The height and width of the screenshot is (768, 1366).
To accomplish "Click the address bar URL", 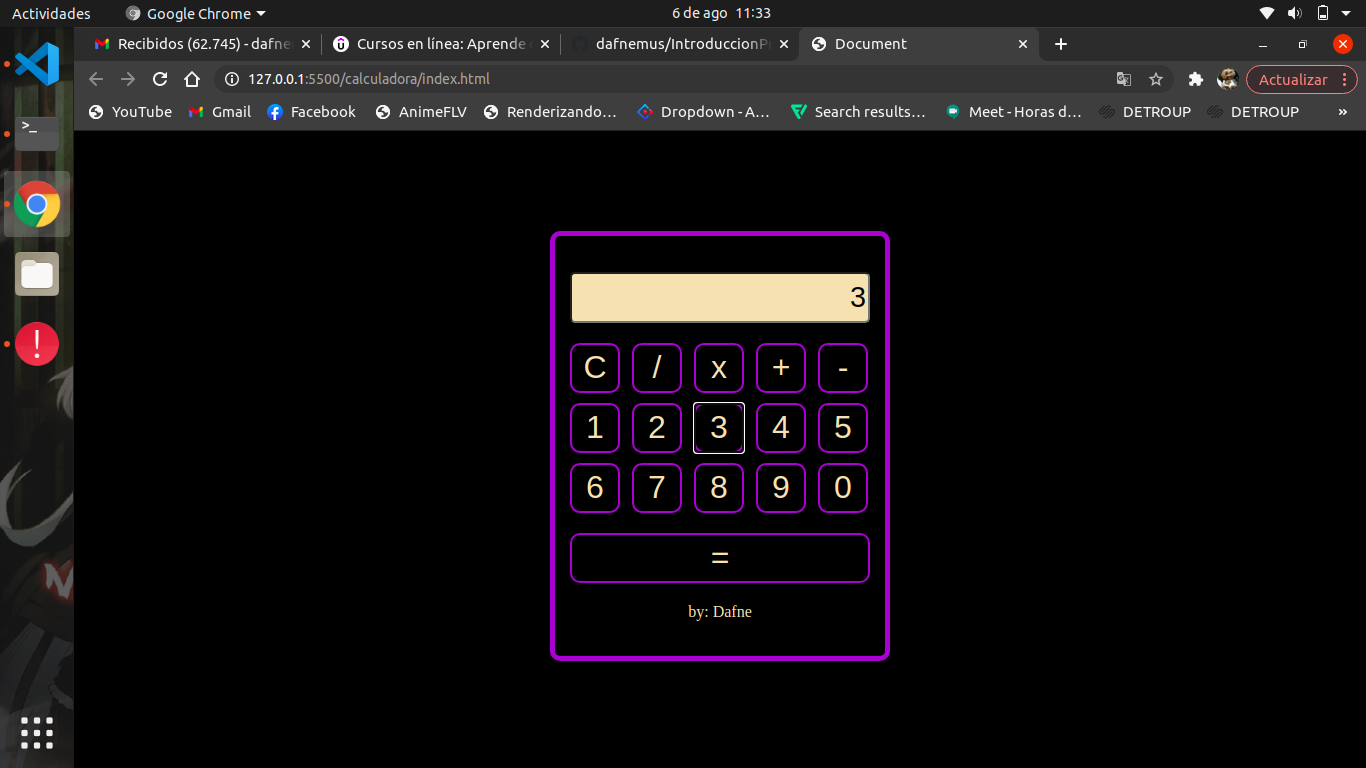I will pyautogui.click(x=369, y=79).
